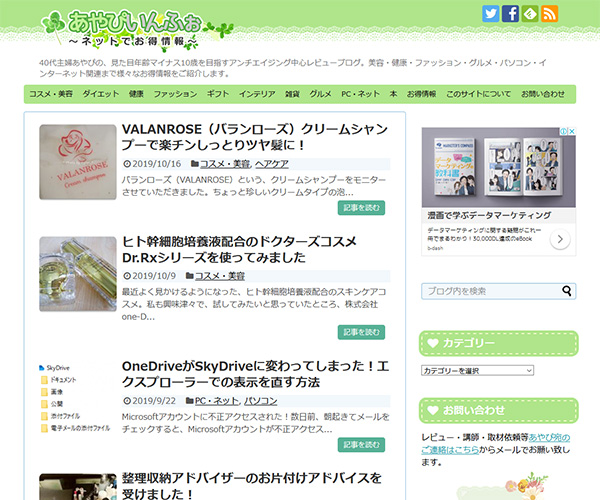
Task: Click the 2019/10/9 post date
Action: [x=154, y=276]
